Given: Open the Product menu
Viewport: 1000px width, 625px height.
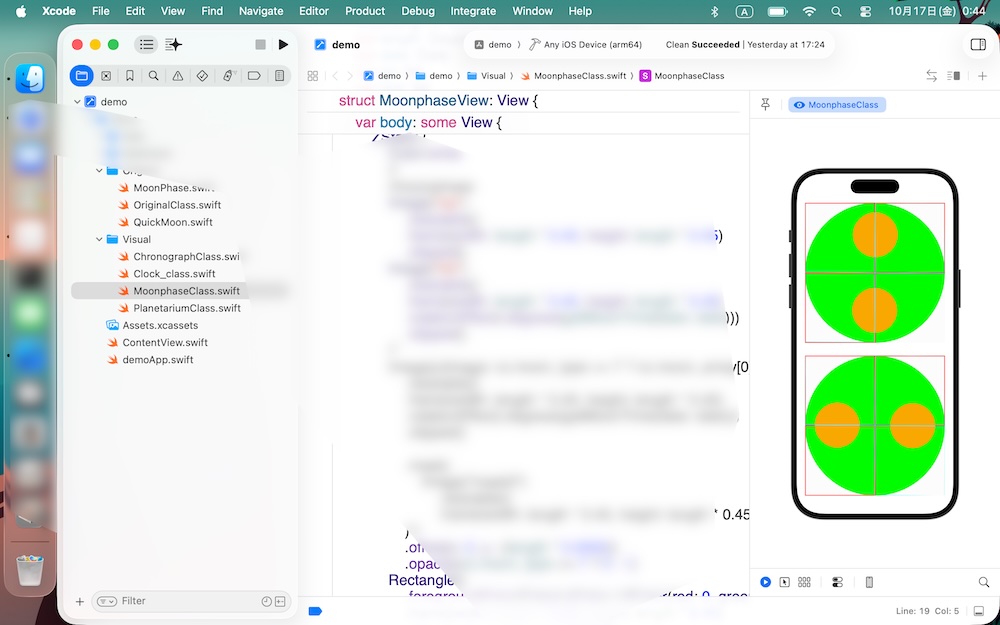Looking at the screenshot, I should coord(365,11).
